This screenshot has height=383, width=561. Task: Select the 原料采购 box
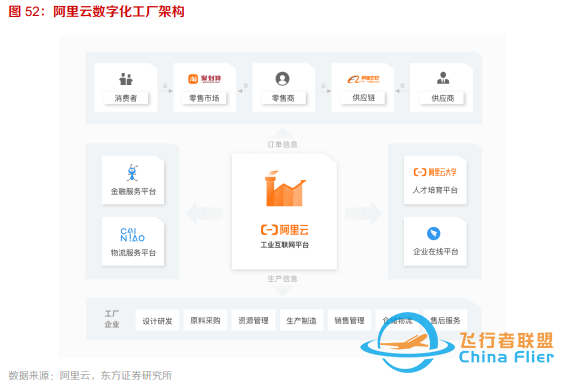(x=205, y=320)
